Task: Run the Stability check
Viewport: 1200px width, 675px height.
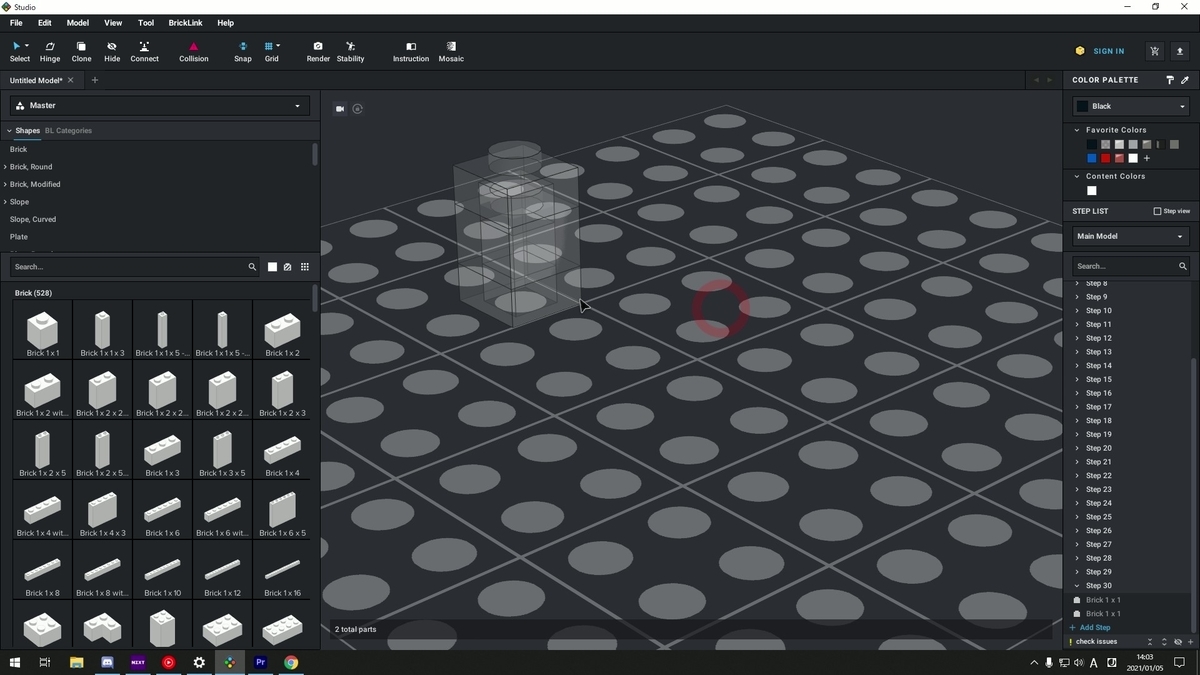Action: click(350, 52)
